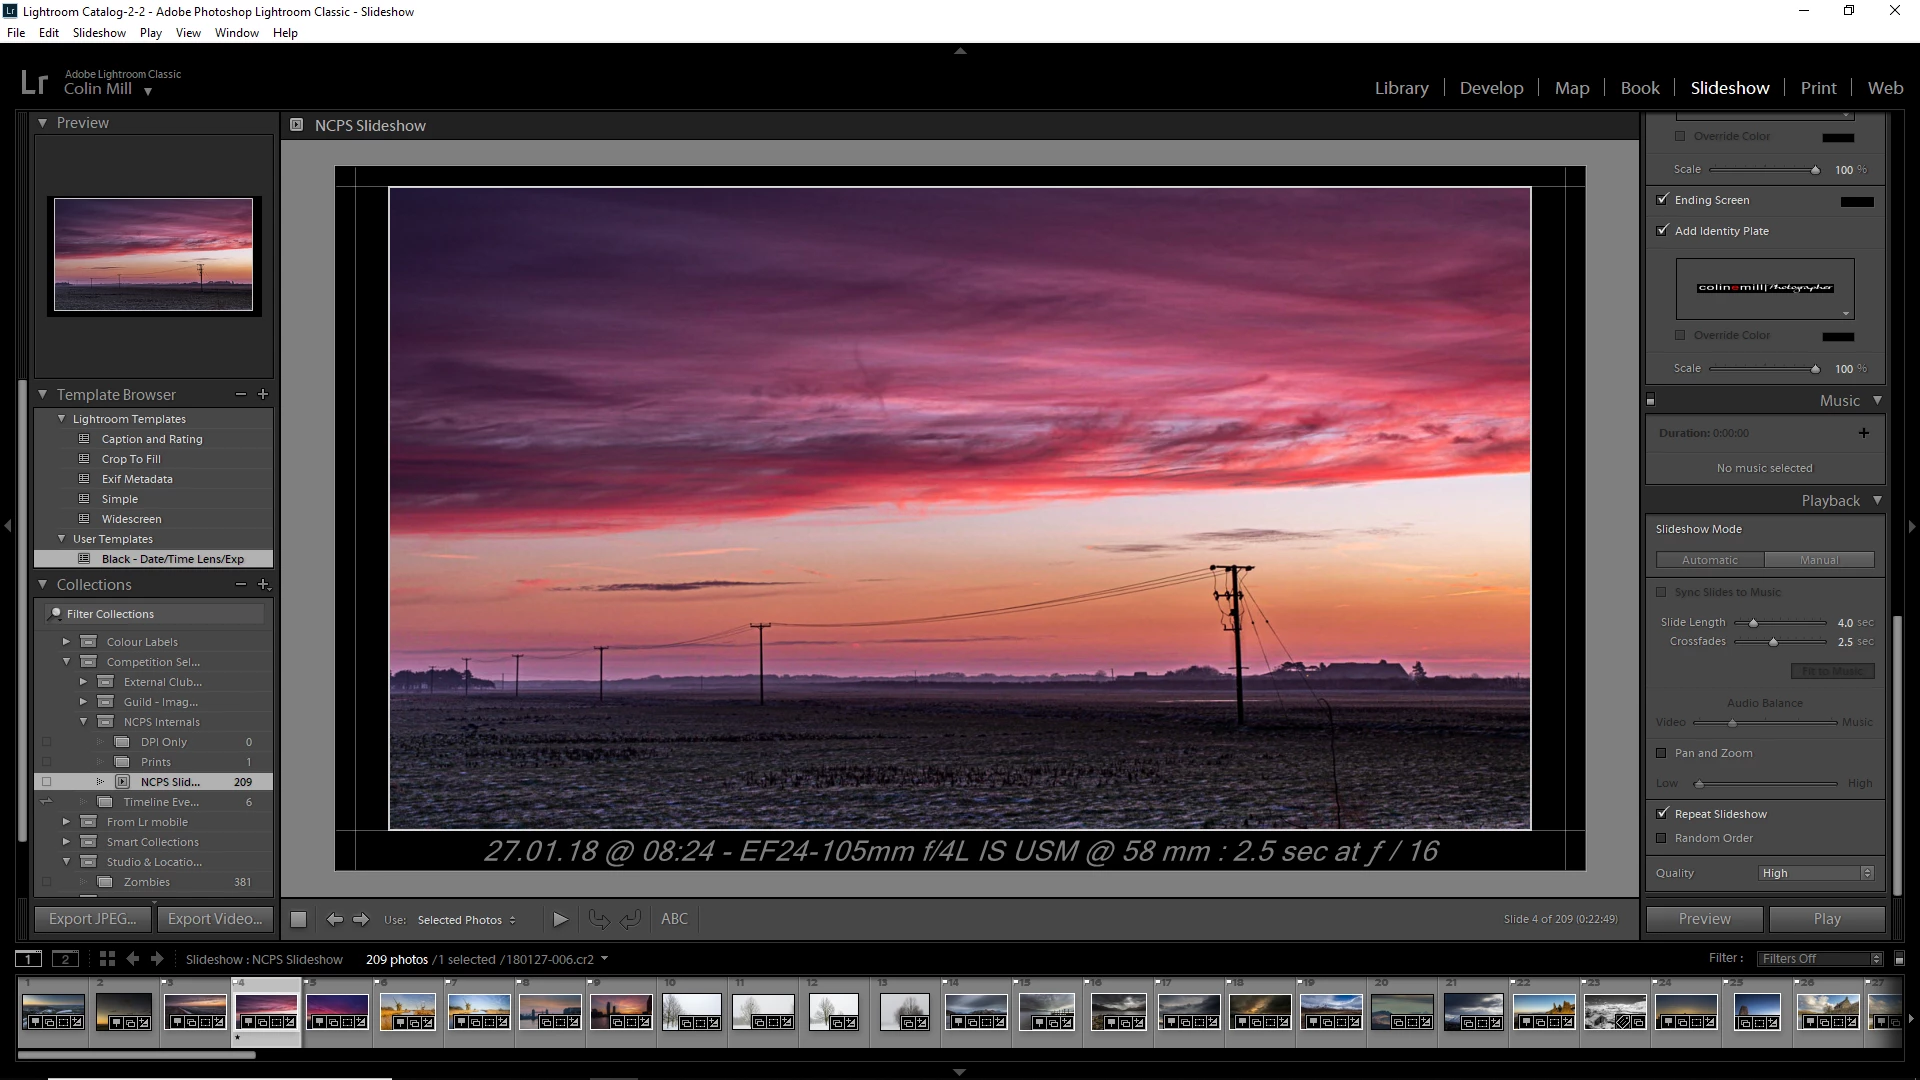The width and height of the screenshot is (1920, 1080).
Task: Open the Quality High dropdown
Action: pos(1815,873)
